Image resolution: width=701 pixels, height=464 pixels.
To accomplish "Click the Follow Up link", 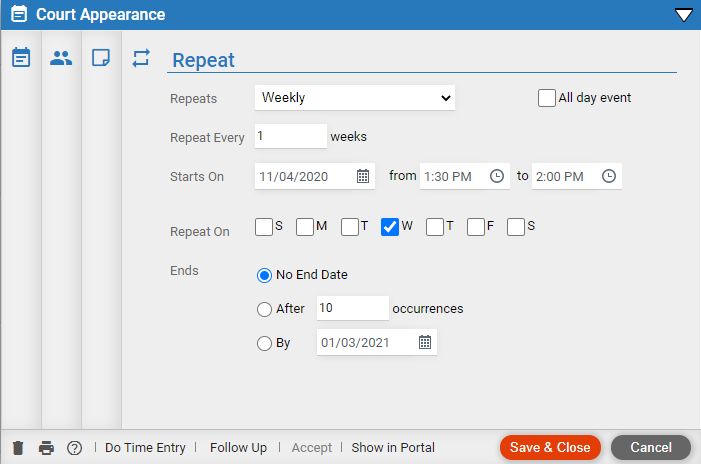I will click(x=238, y=447).
